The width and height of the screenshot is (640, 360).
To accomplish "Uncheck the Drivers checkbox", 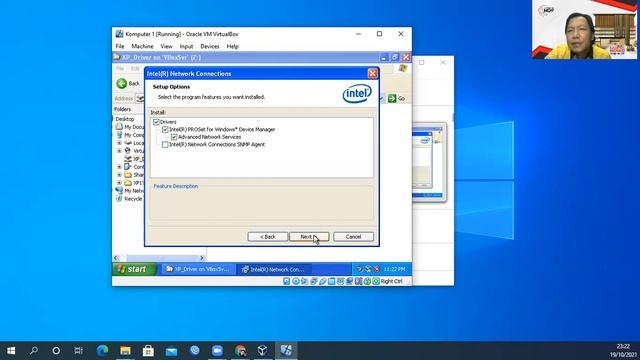I will (156, 122).
